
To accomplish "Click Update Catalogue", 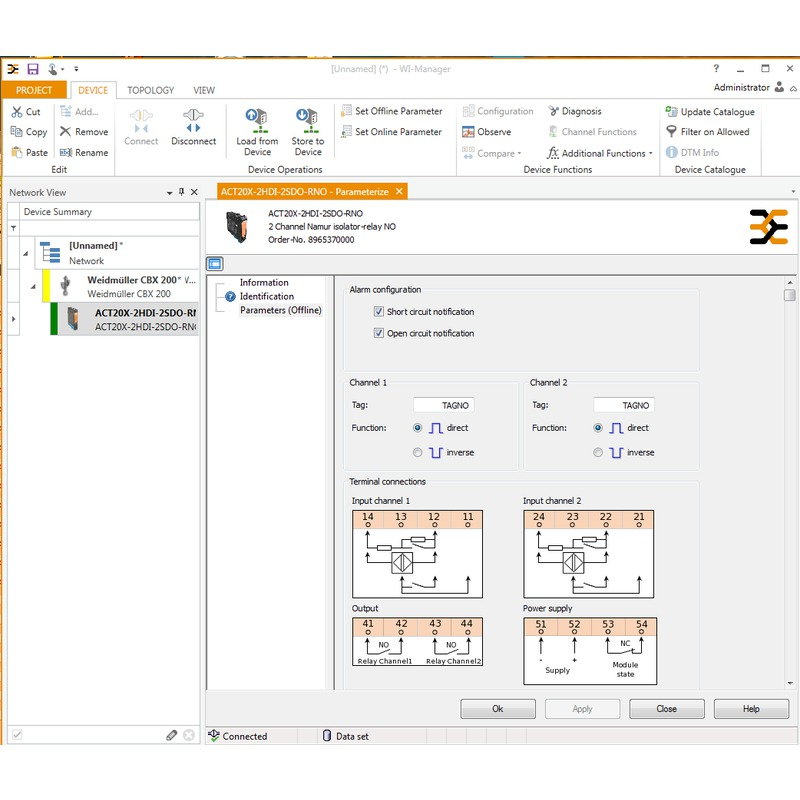I will pyautogui.click(x=710, y=111).
